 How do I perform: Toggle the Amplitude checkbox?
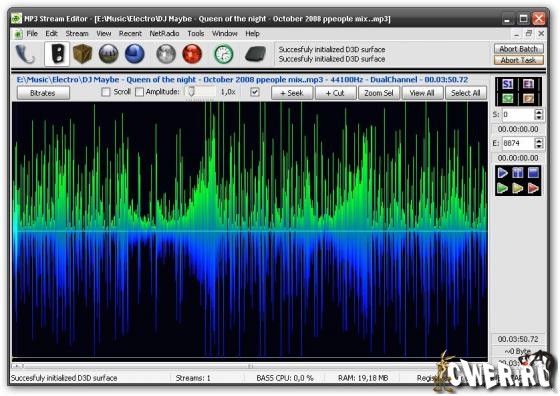140,92
